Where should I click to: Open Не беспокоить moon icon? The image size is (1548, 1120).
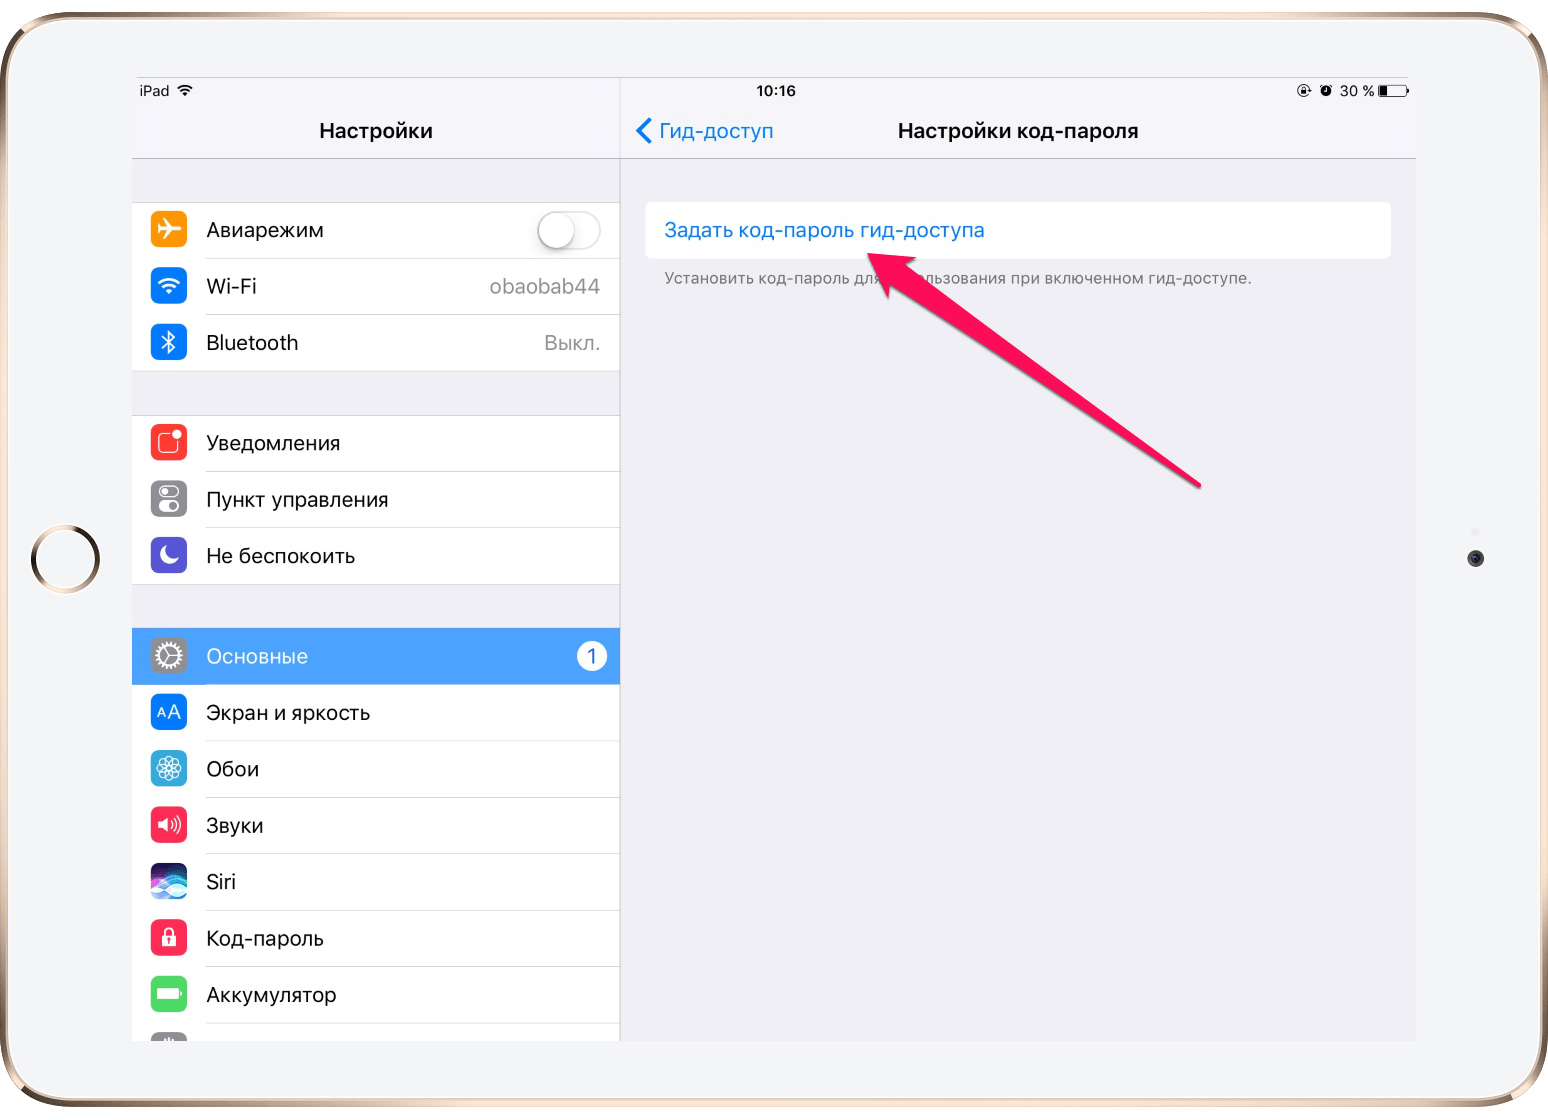click(169, 555)
